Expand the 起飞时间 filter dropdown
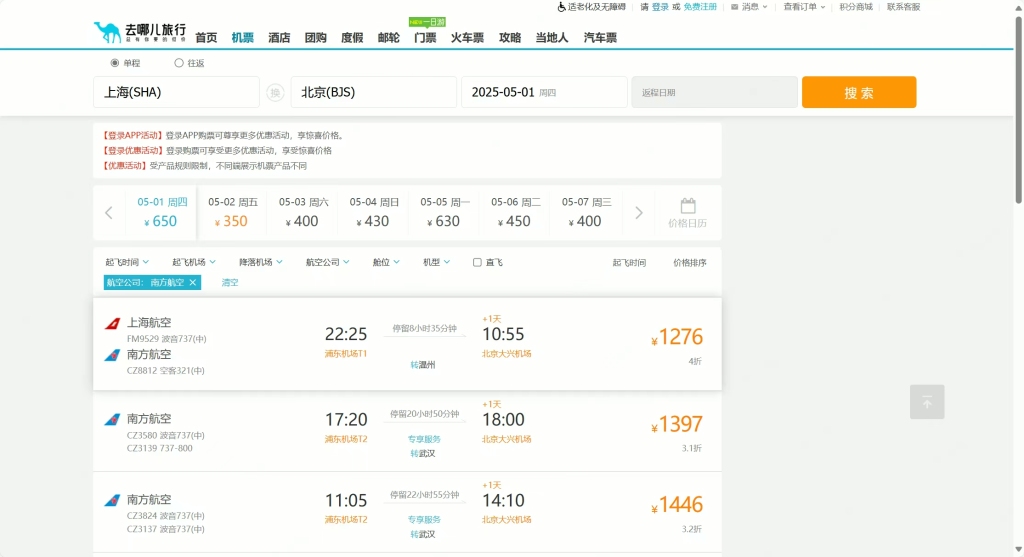Viewport: 1024px width, 557px height. (x=126, y=262)
